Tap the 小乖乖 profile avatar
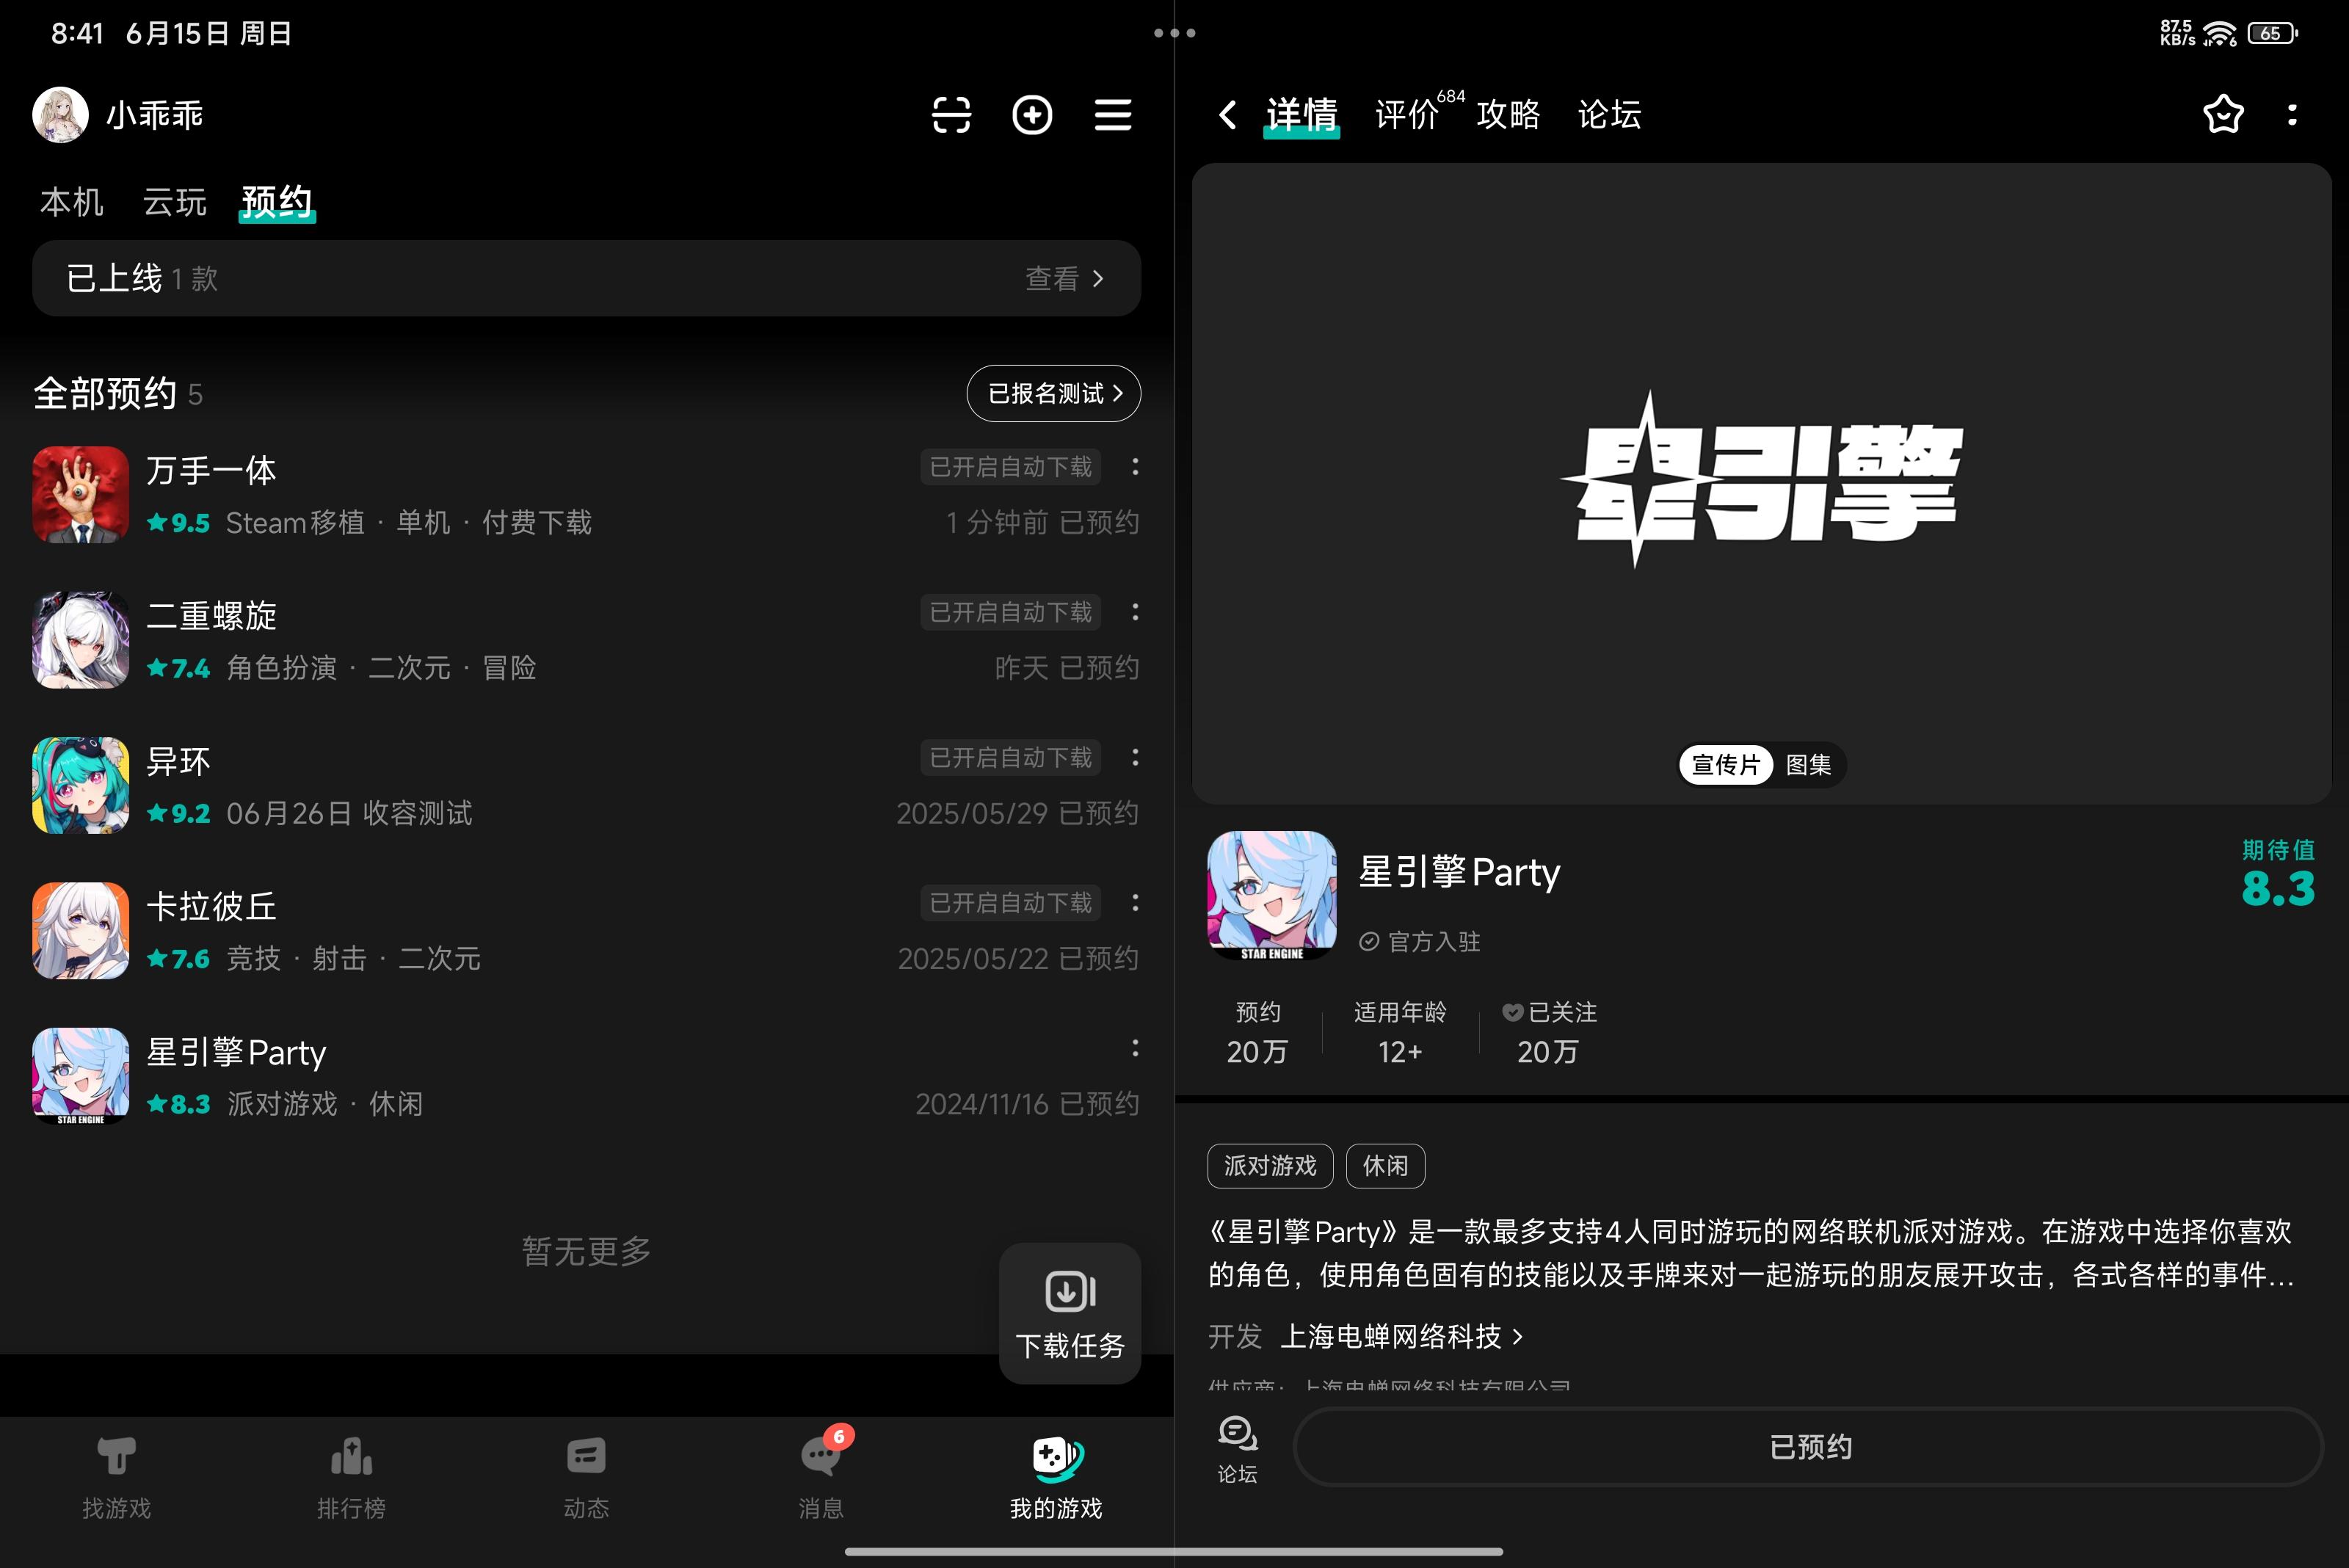The height and width of the screenshot is (1568, 2349). tap(60, 115)
